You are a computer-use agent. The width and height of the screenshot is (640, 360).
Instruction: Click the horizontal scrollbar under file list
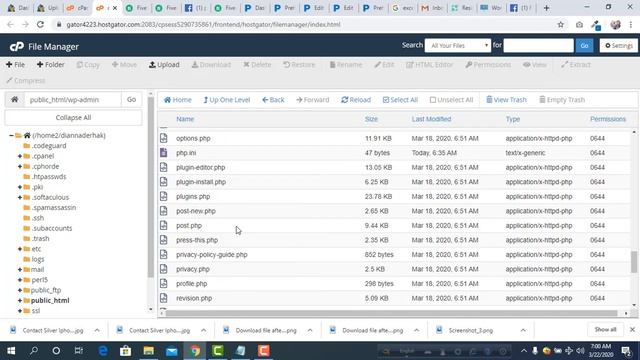pyautogui.click(x=391, y=313)
